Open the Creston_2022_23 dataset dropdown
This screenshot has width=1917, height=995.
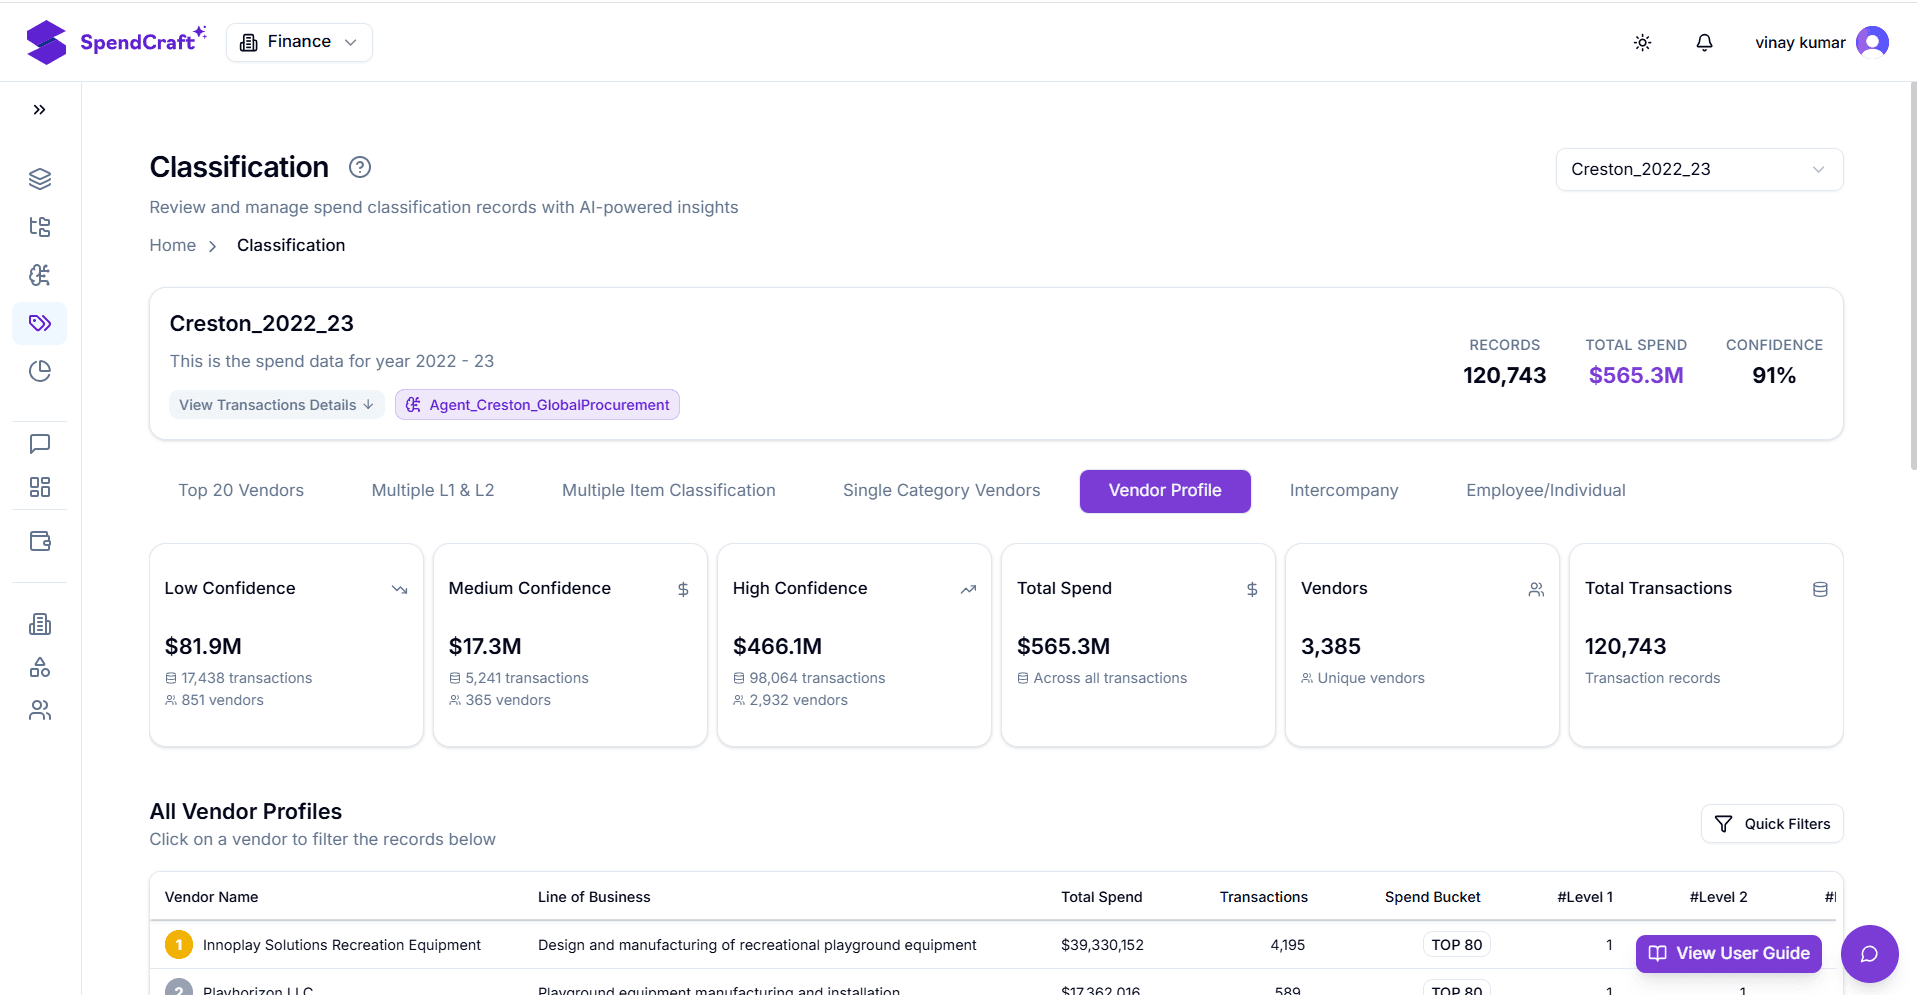pos(1698,169)
